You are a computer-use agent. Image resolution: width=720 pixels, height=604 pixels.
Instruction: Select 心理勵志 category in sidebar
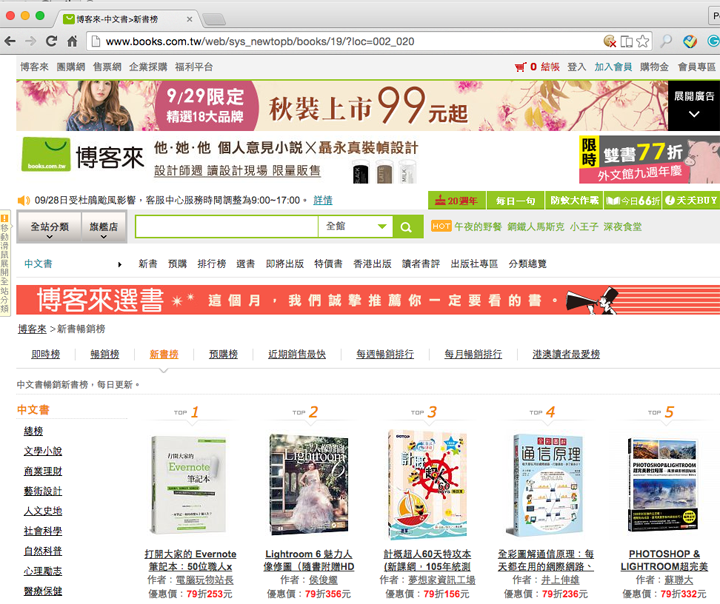[x=43, y=571]
